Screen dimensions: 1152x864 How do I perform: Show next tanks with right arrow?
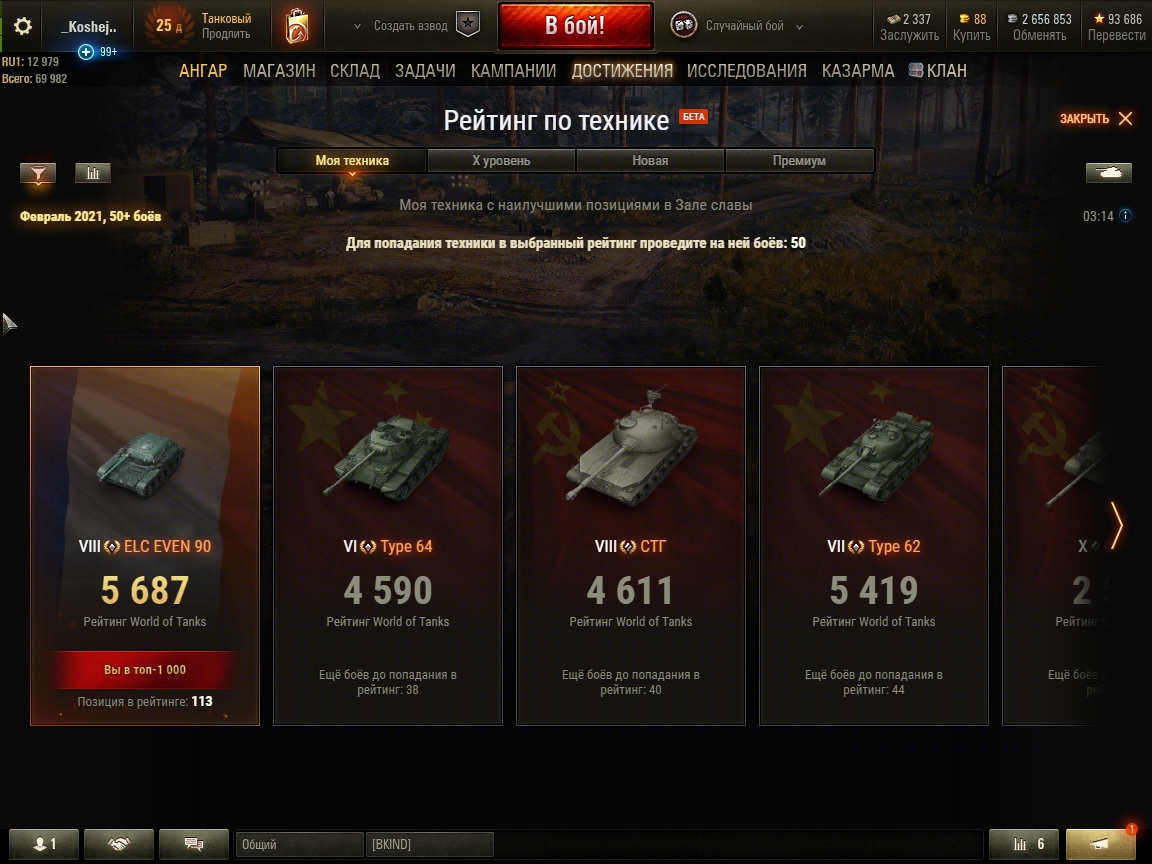coord(1117,525)
